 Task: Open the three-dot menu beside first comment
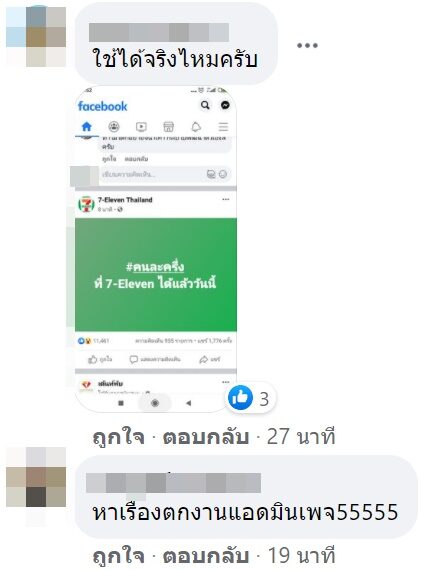(307, 45)
